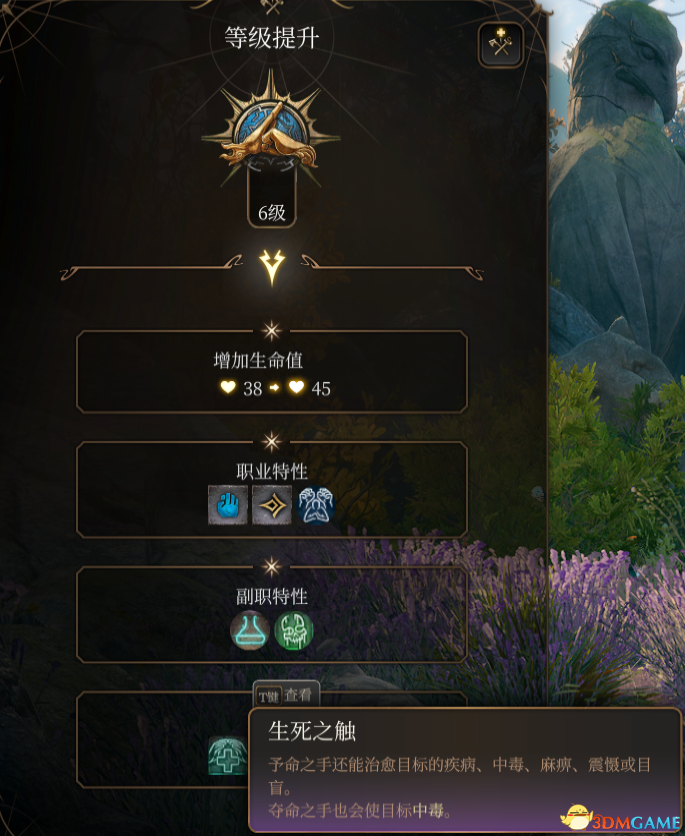Click the T键 查看 inspect hint
Screen dimensions: 685x836
point(286,695)
